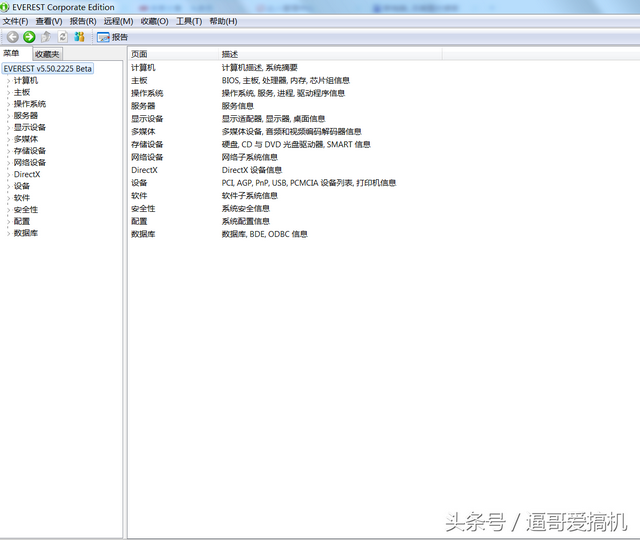
Task: Click the 报告 toolbar button
Action: (112, 38)
